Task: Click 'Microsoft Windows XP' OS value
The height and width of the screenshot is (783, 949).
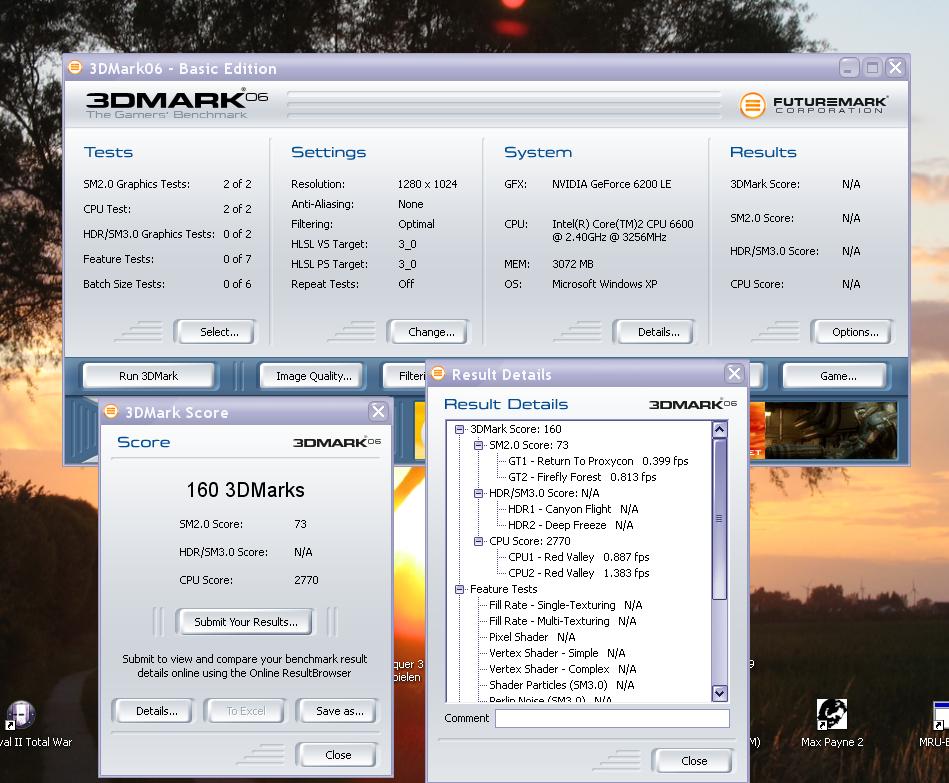Action: 605,284
